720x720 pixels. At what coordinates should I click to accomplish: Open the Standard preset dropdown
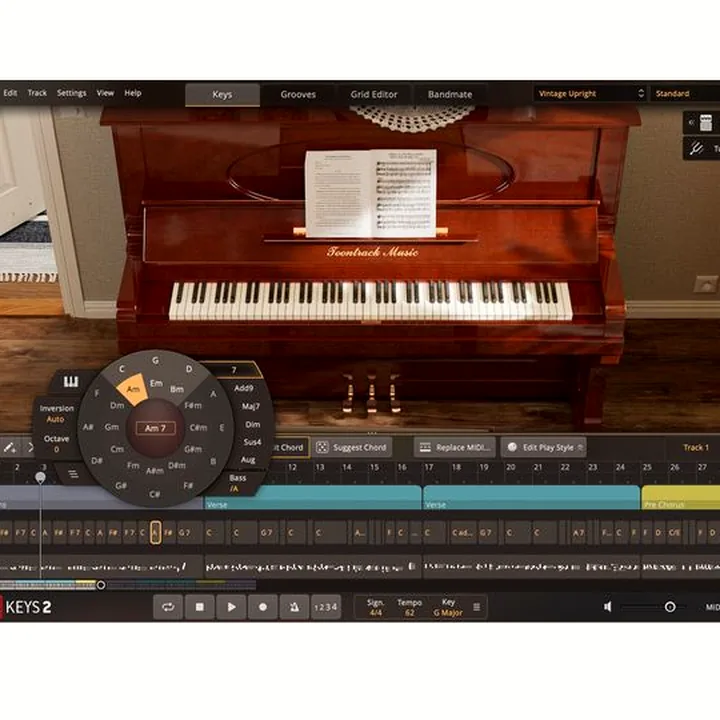pyautogui.click(x=685, y=94)
